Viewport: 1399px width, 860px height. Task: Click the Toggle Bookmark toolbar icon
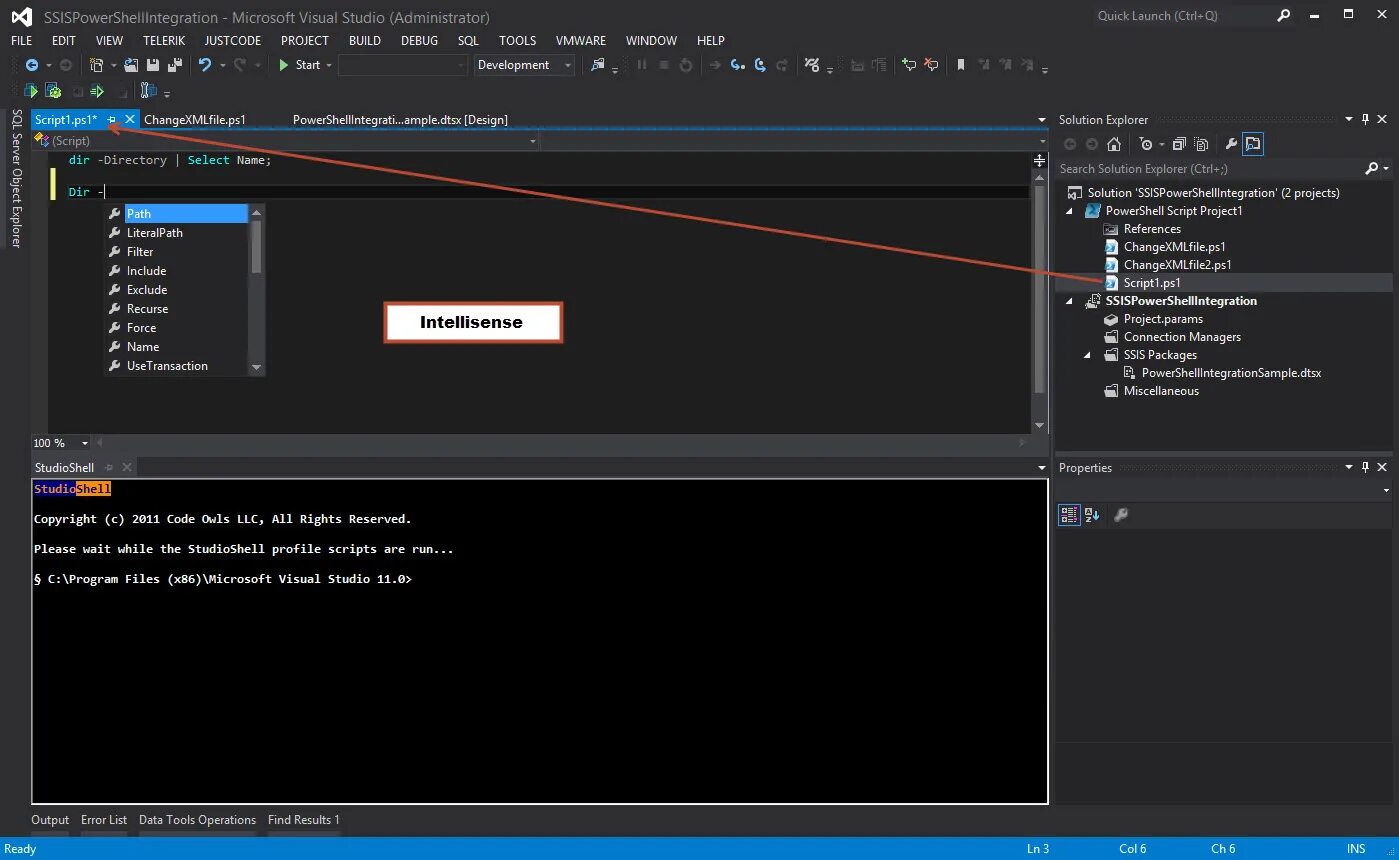(960, 65)
